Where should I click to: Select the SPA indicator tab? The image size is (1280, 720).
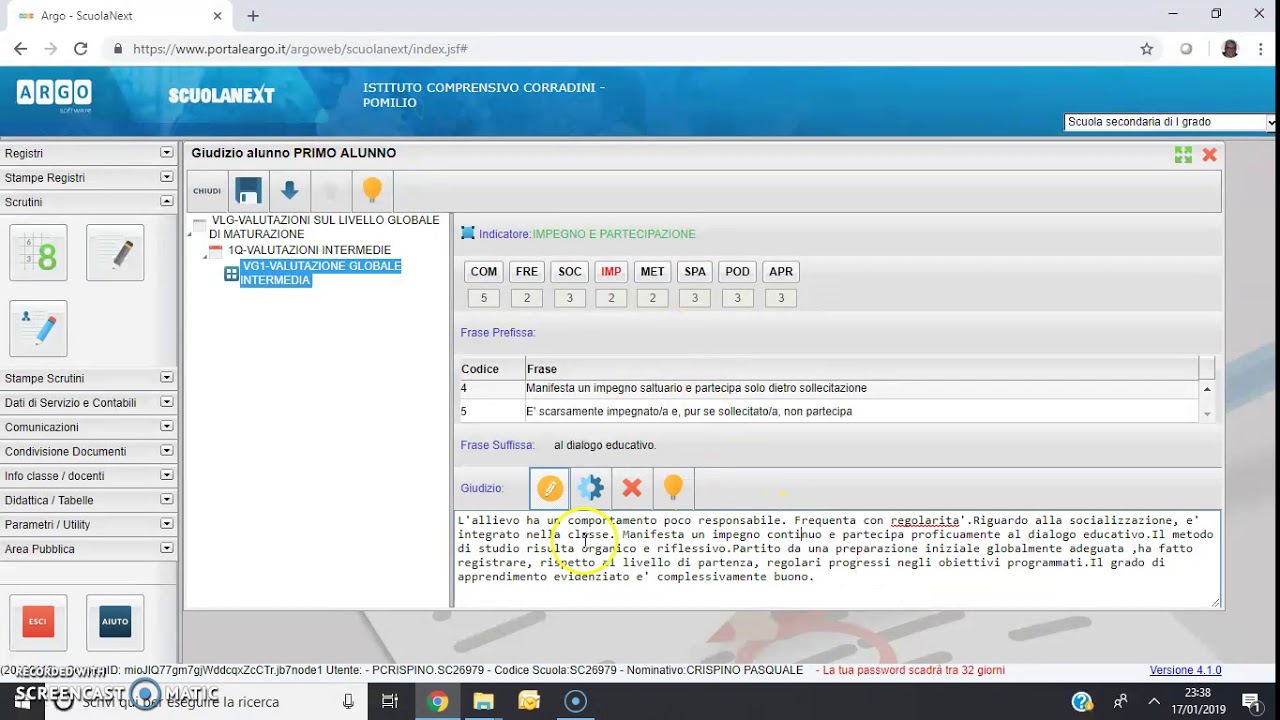click(695, 272)
